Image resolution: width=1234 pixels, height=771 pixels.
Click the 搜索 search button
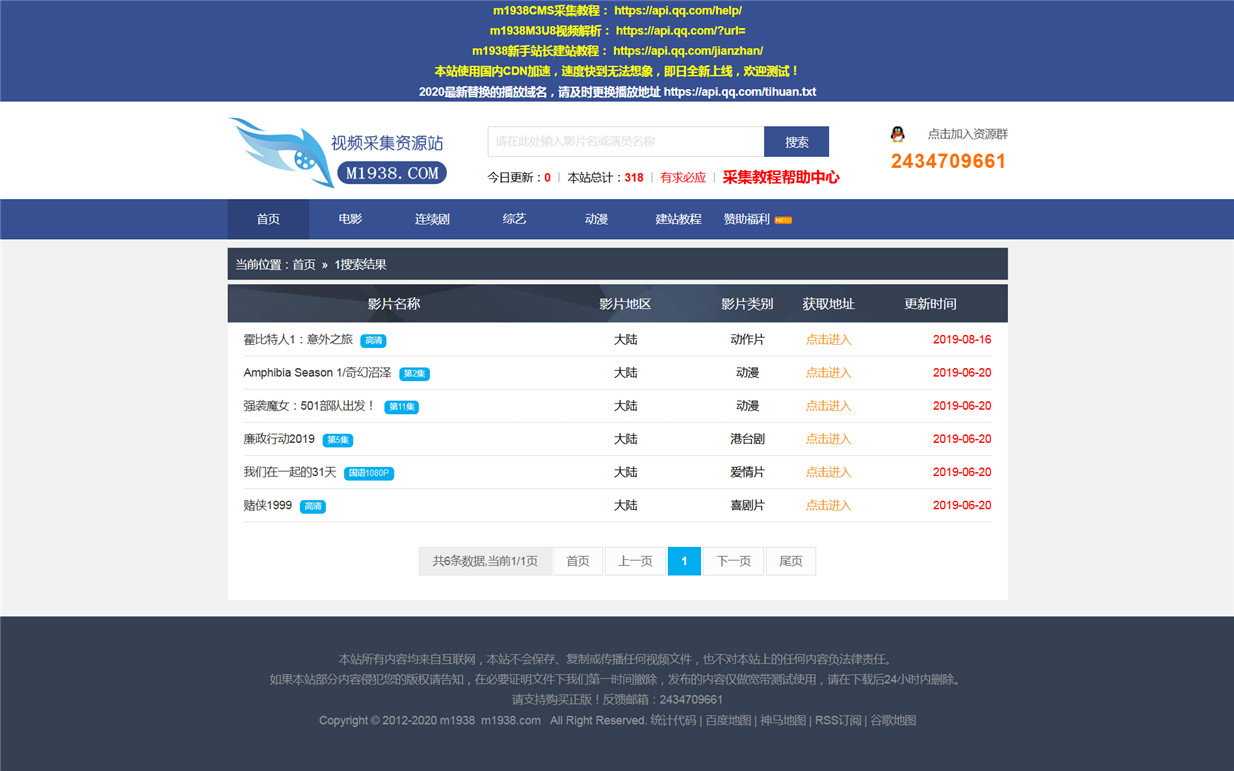point(797,142)
